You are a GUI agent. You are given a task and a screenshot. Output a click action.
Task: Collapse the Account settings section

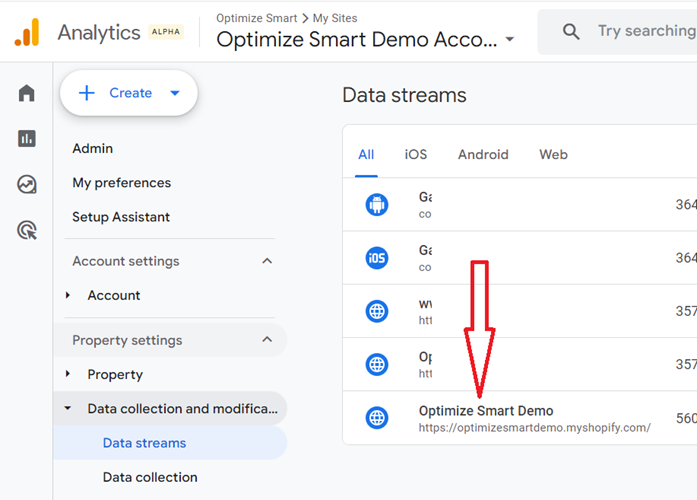[x=267, y=261]
